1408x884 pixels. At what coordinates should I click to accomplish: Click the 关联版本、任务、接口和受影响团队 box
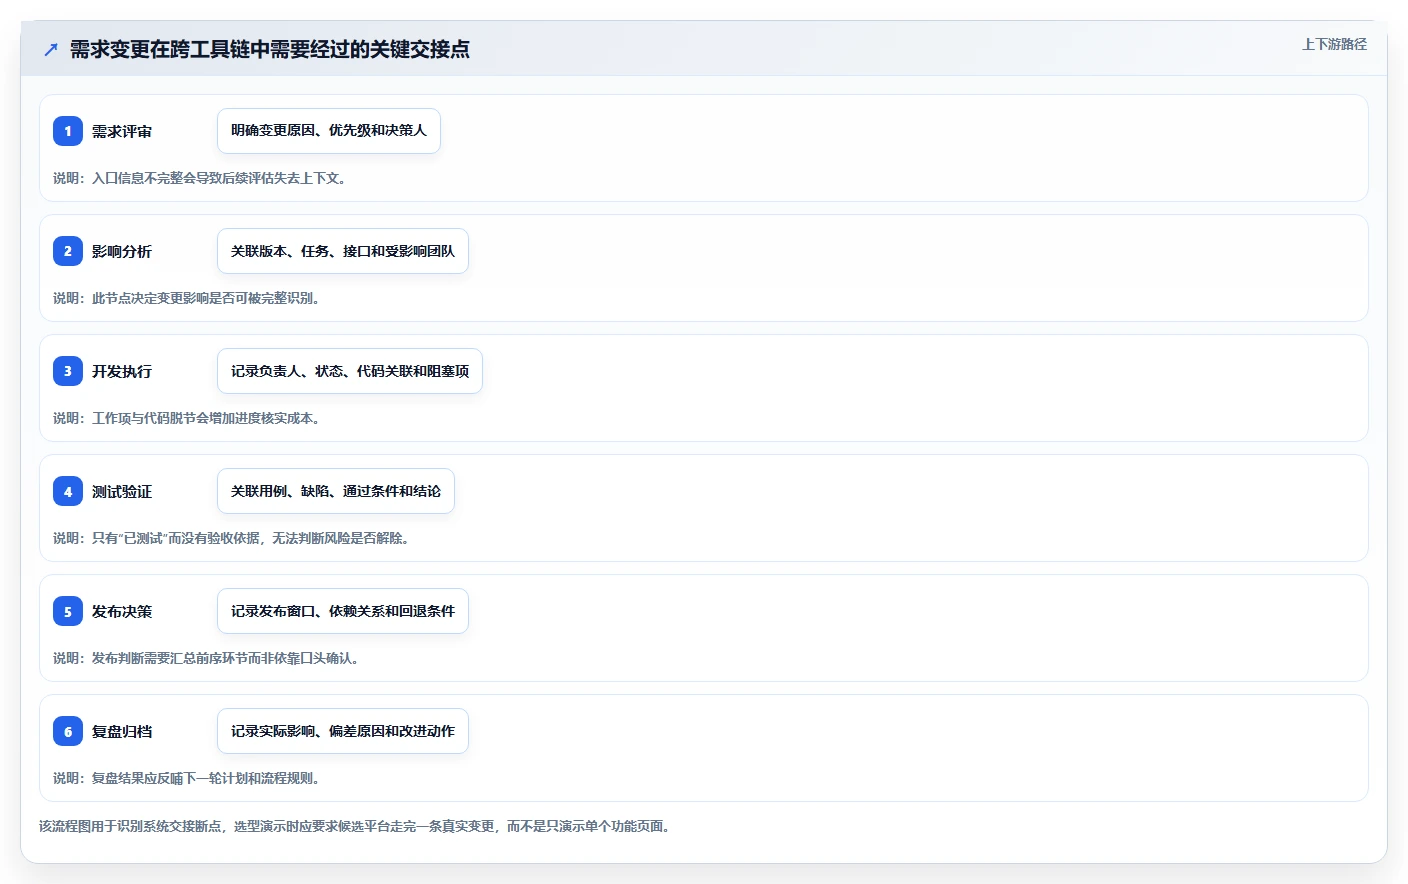[x=343, y=251]
